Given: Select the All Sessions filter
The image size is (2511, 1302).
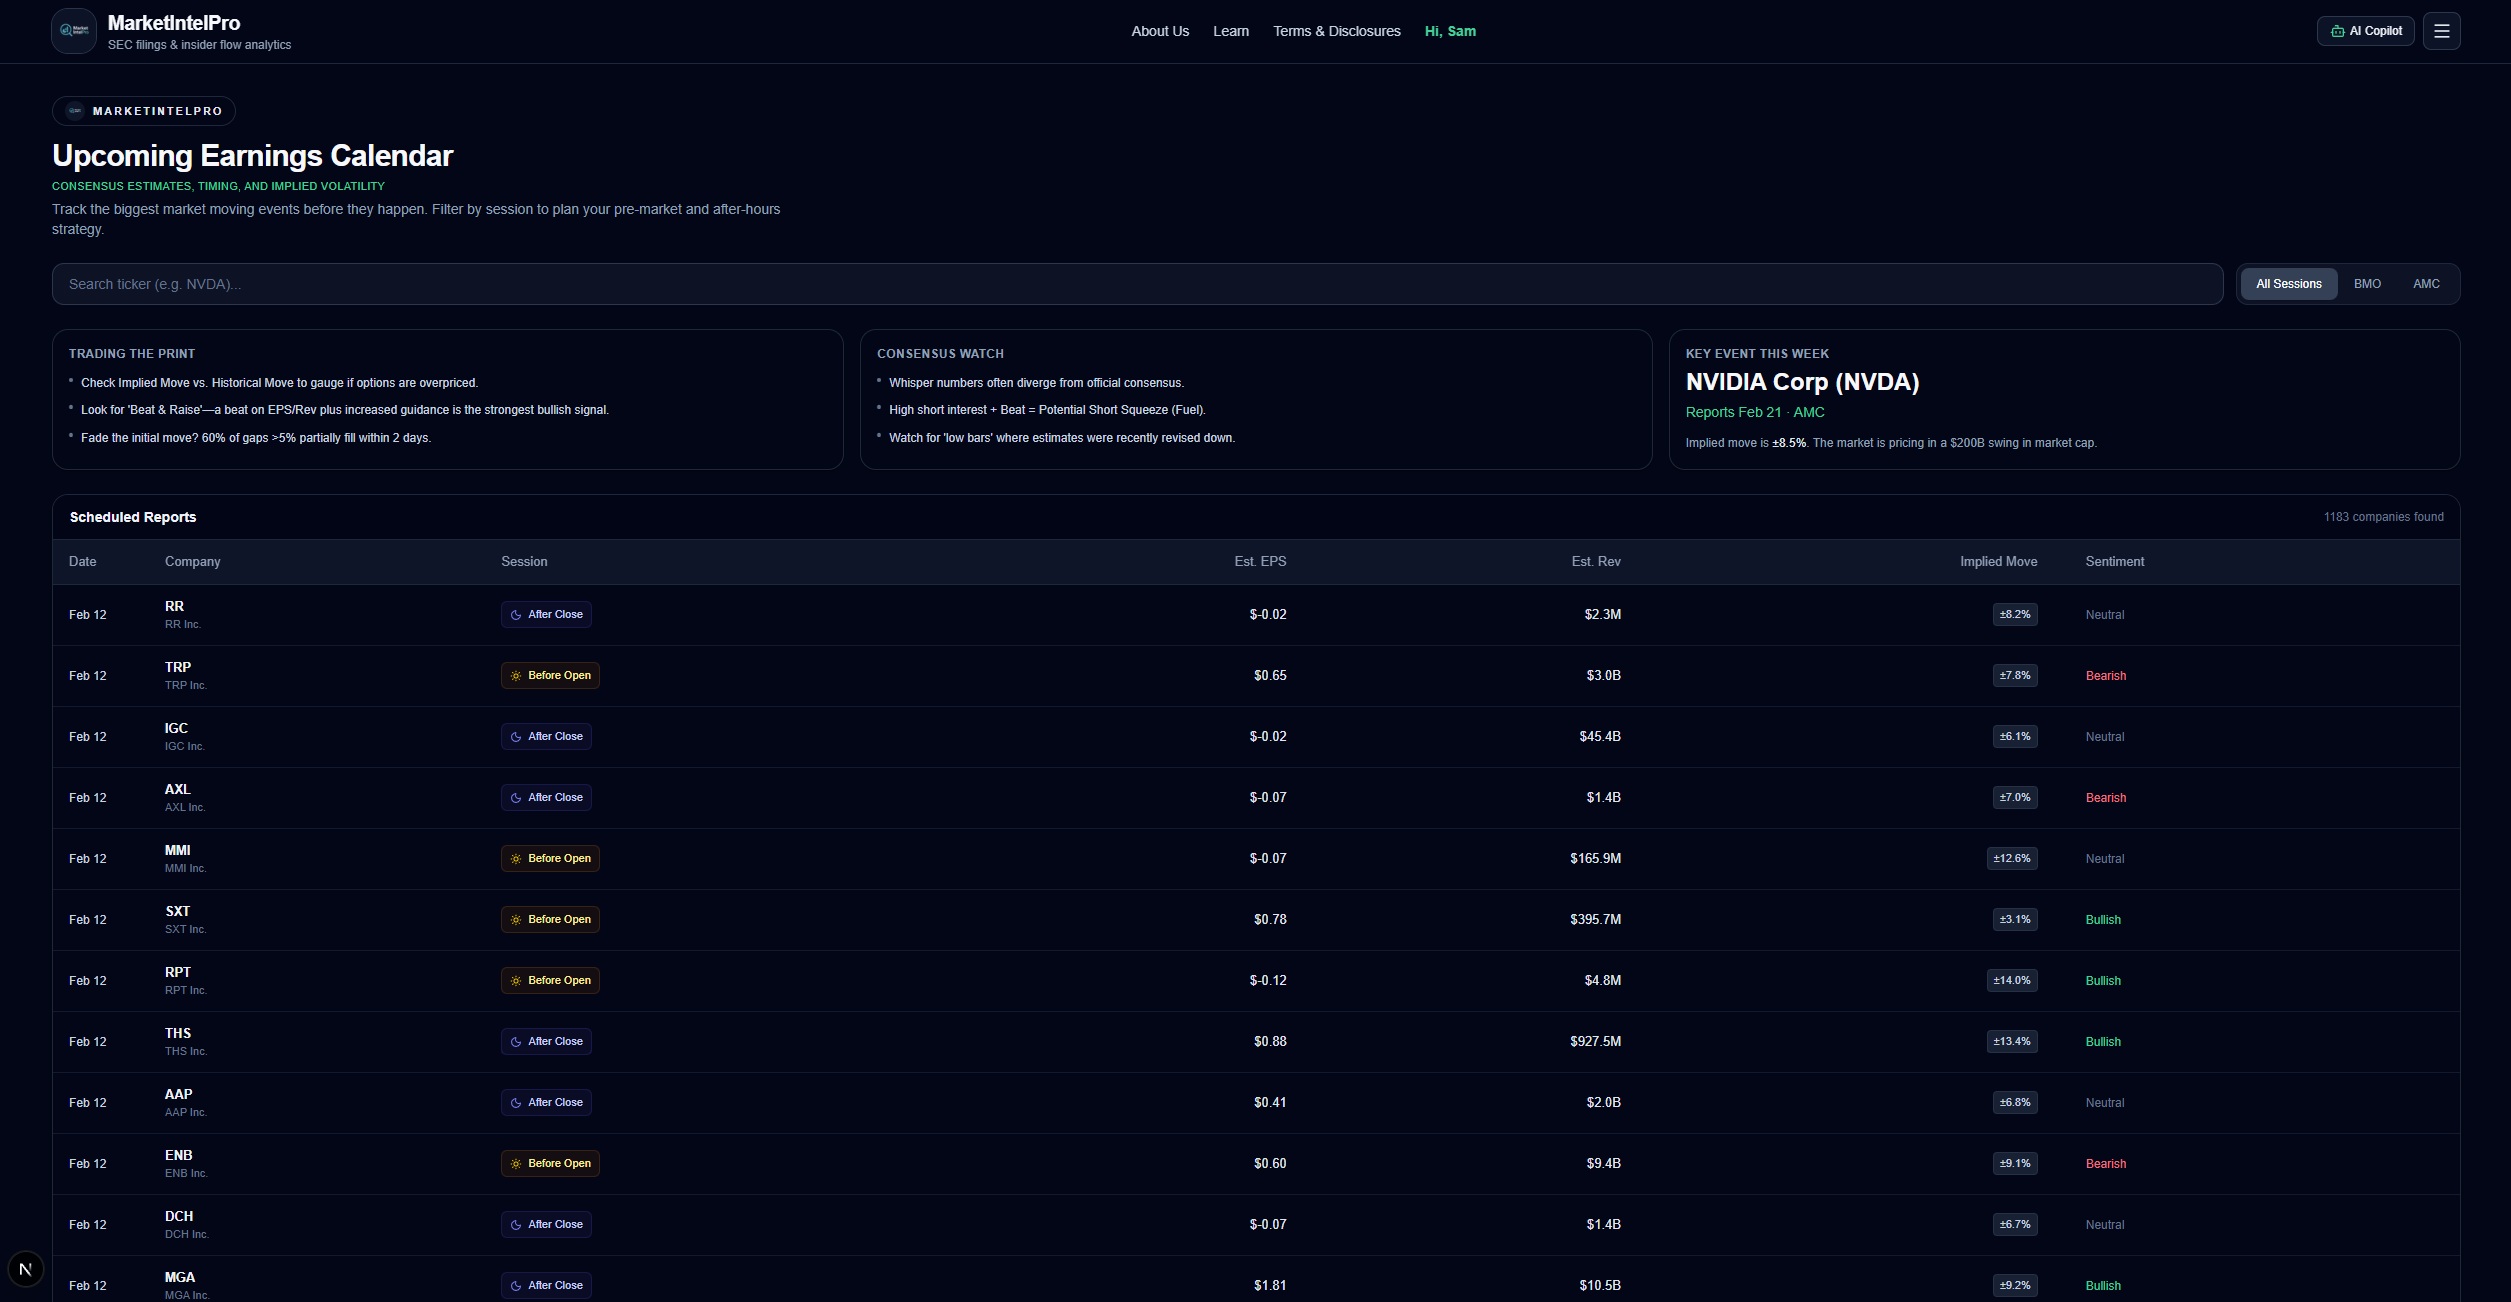Looking at the screenshot, I should (2288, 284).
